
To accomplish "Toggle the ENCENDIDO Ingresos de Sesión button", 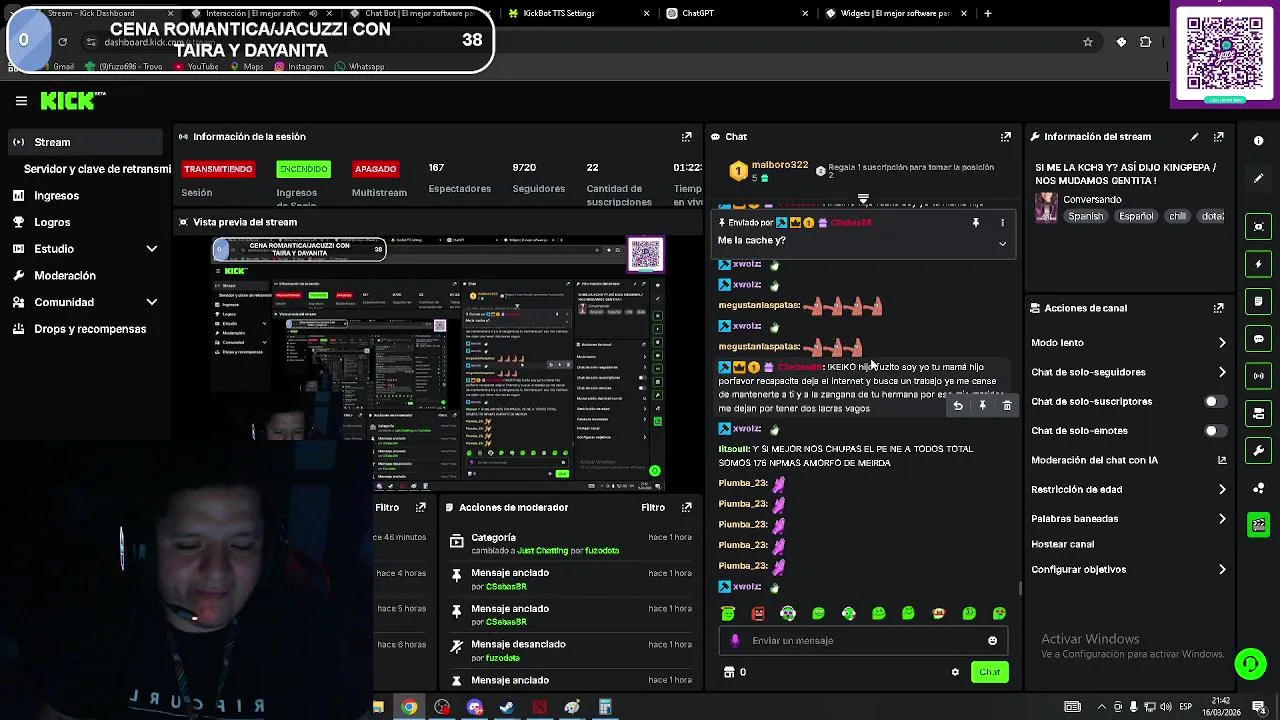I will (x=303, y=169).
